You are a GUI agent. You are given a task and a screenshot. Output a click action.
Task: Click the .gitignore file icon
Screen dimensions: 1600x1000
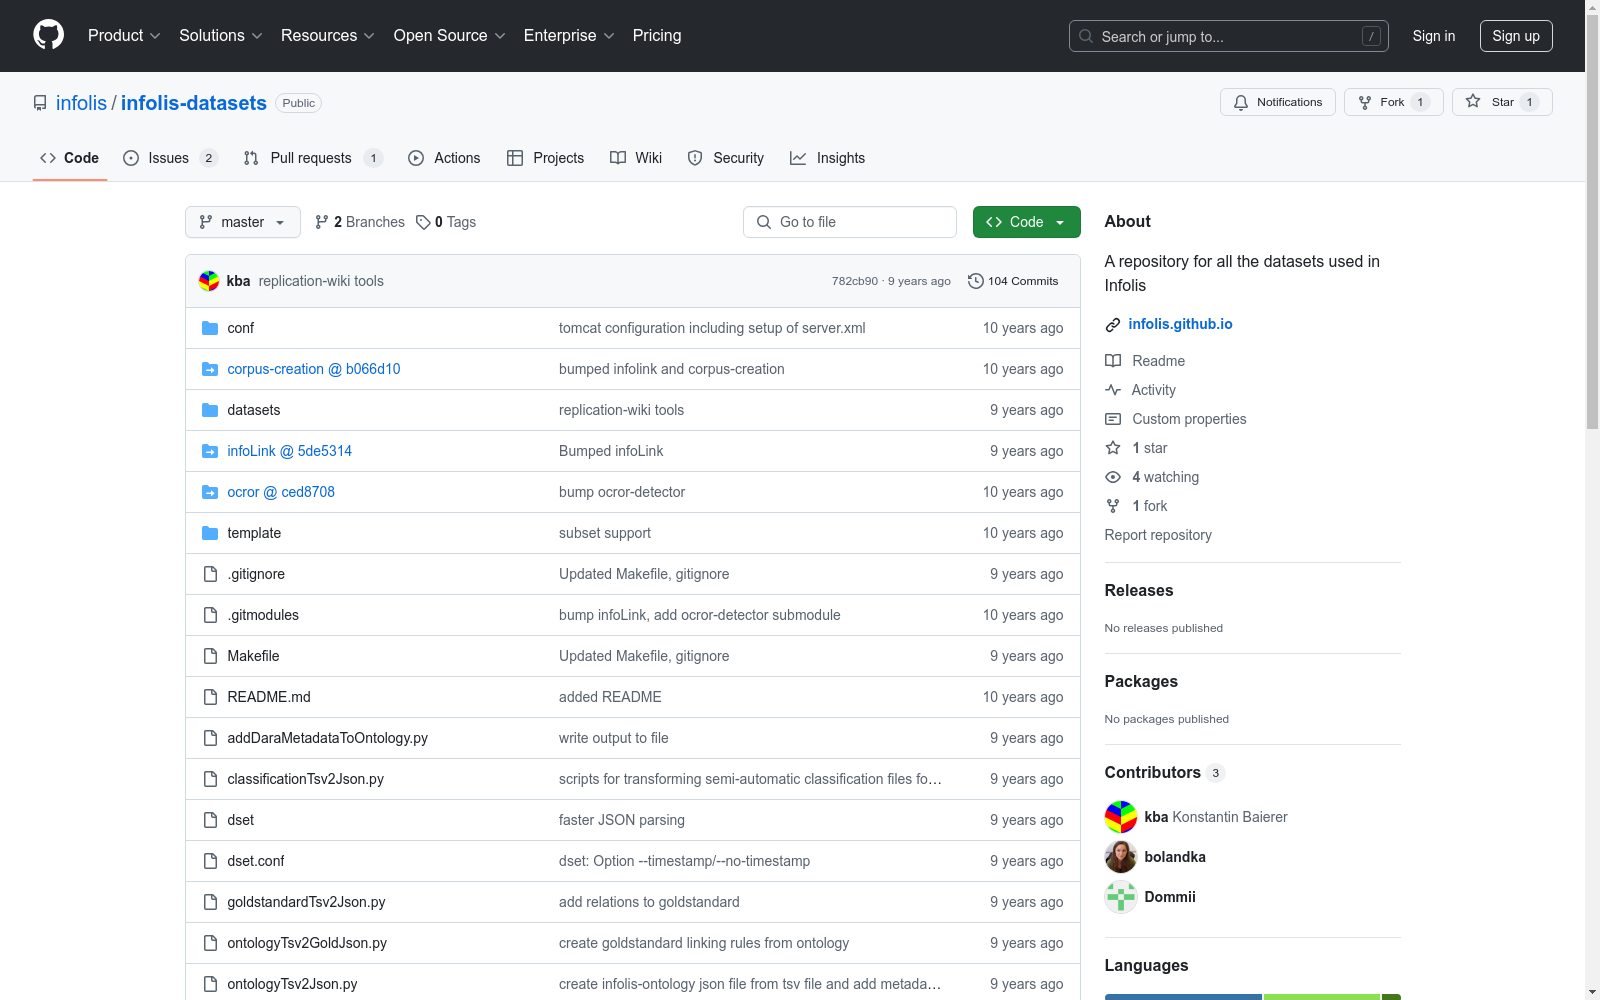pos(210,574)
